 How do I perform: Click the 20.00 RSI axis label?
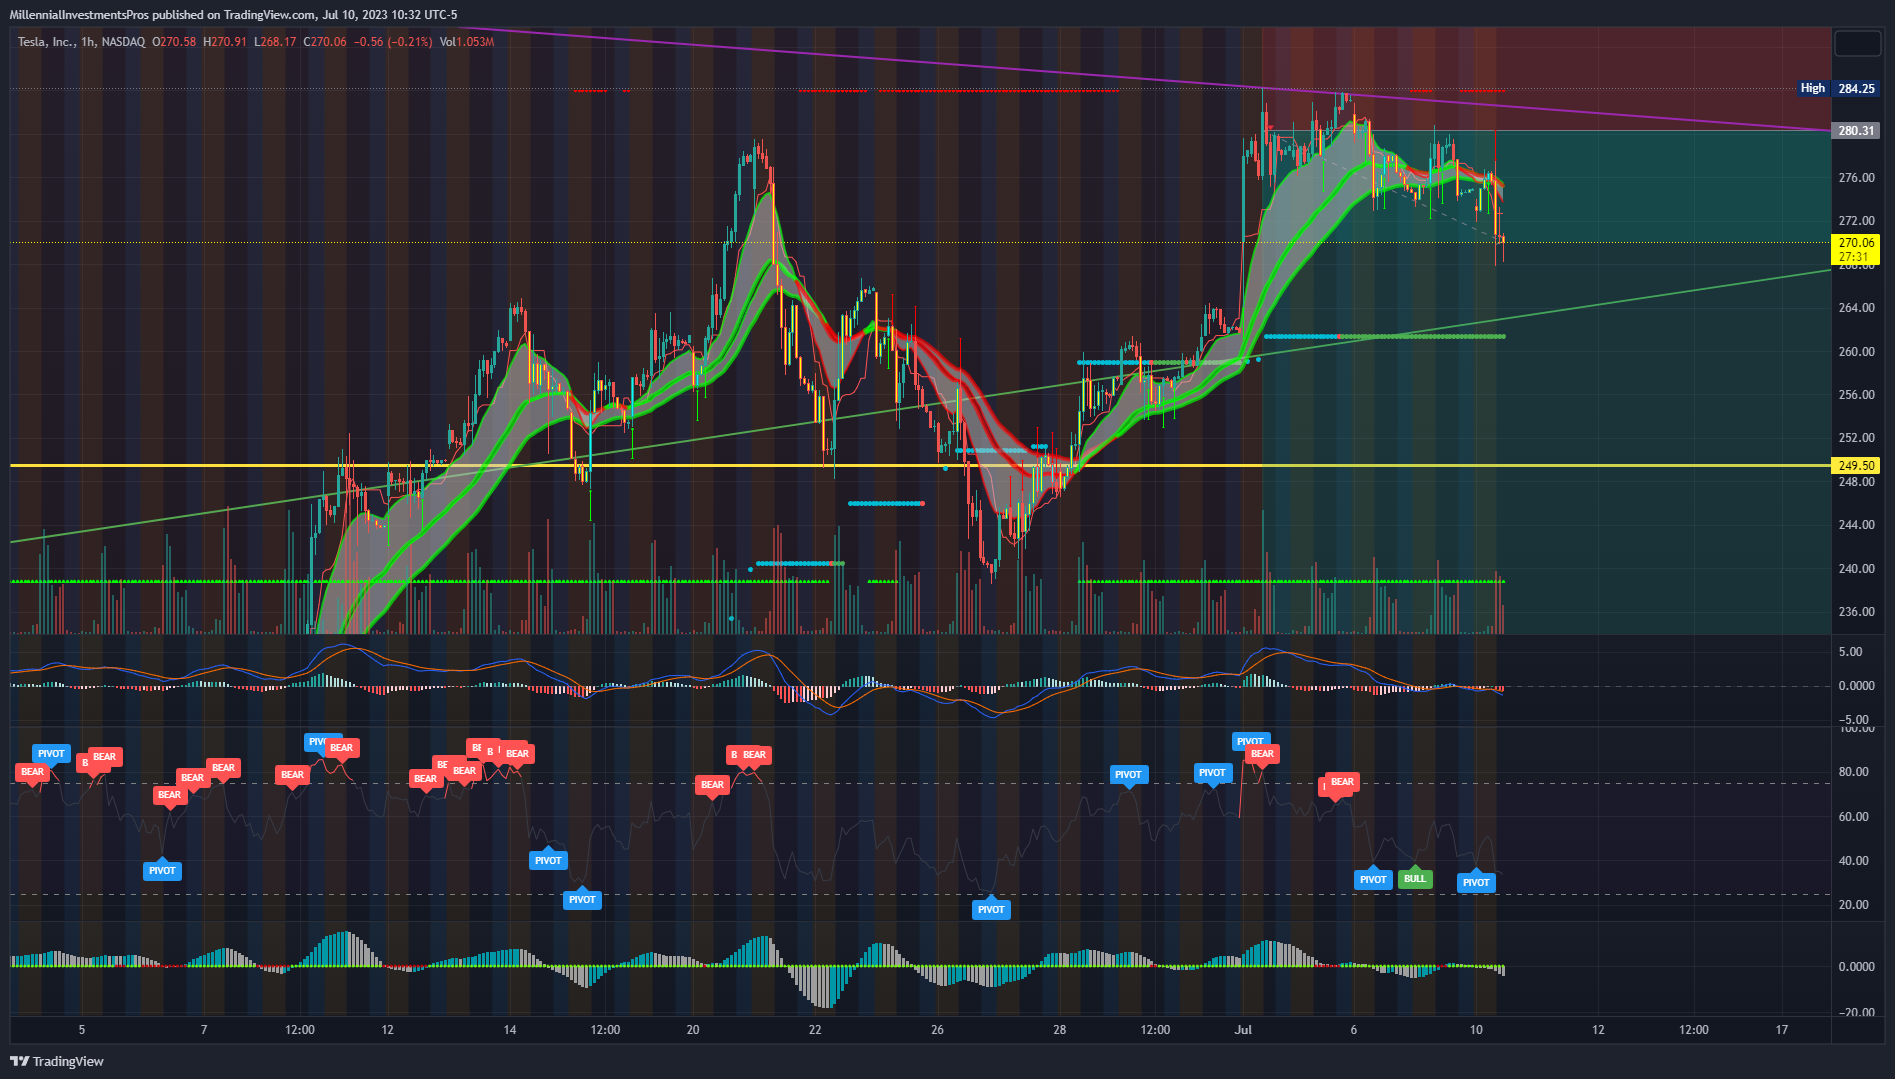pyautogui.click(x=1853, y=905)
